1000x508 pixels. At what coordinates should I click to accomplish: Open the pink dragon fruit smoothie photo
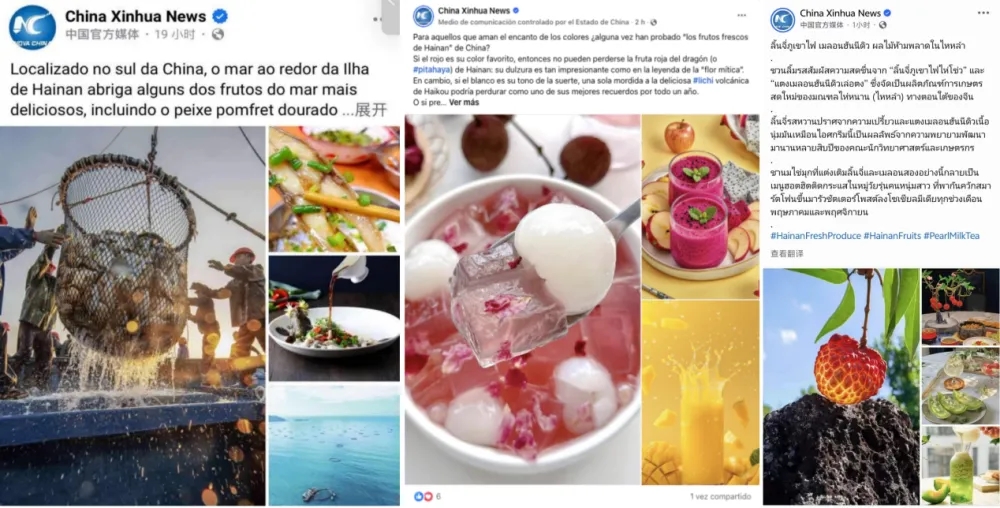(700, 206)
